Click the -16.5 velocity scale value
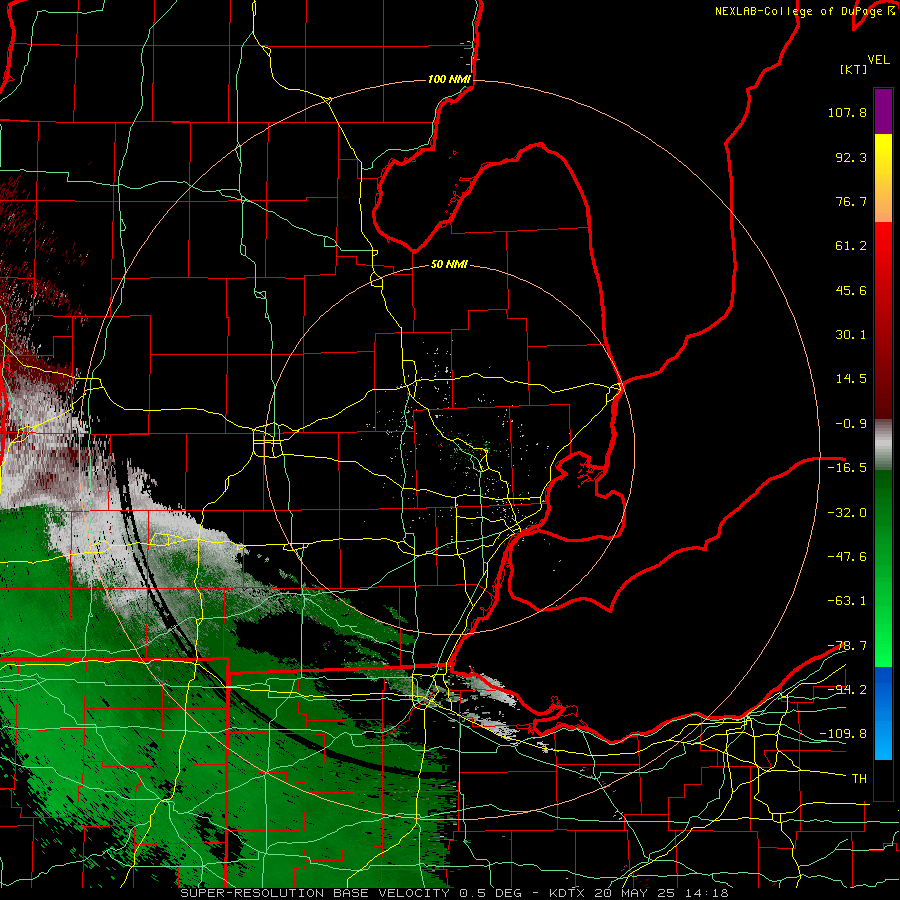 (x=847, y=468)
